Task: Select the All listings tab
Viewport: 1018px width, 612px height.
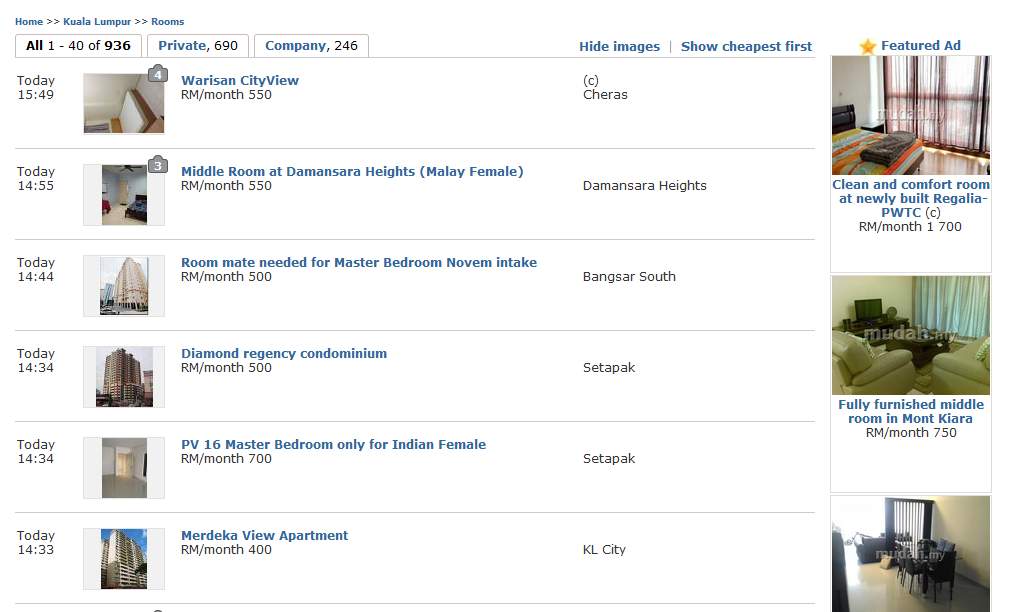Action: [x=78, y=46]
